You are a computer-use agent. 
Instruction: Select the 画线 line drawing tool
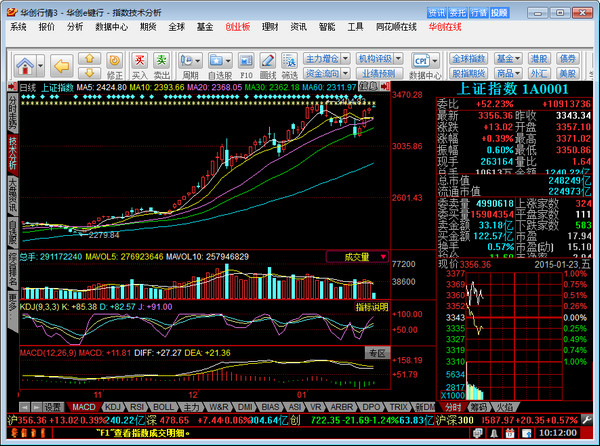tap(267, 65)
